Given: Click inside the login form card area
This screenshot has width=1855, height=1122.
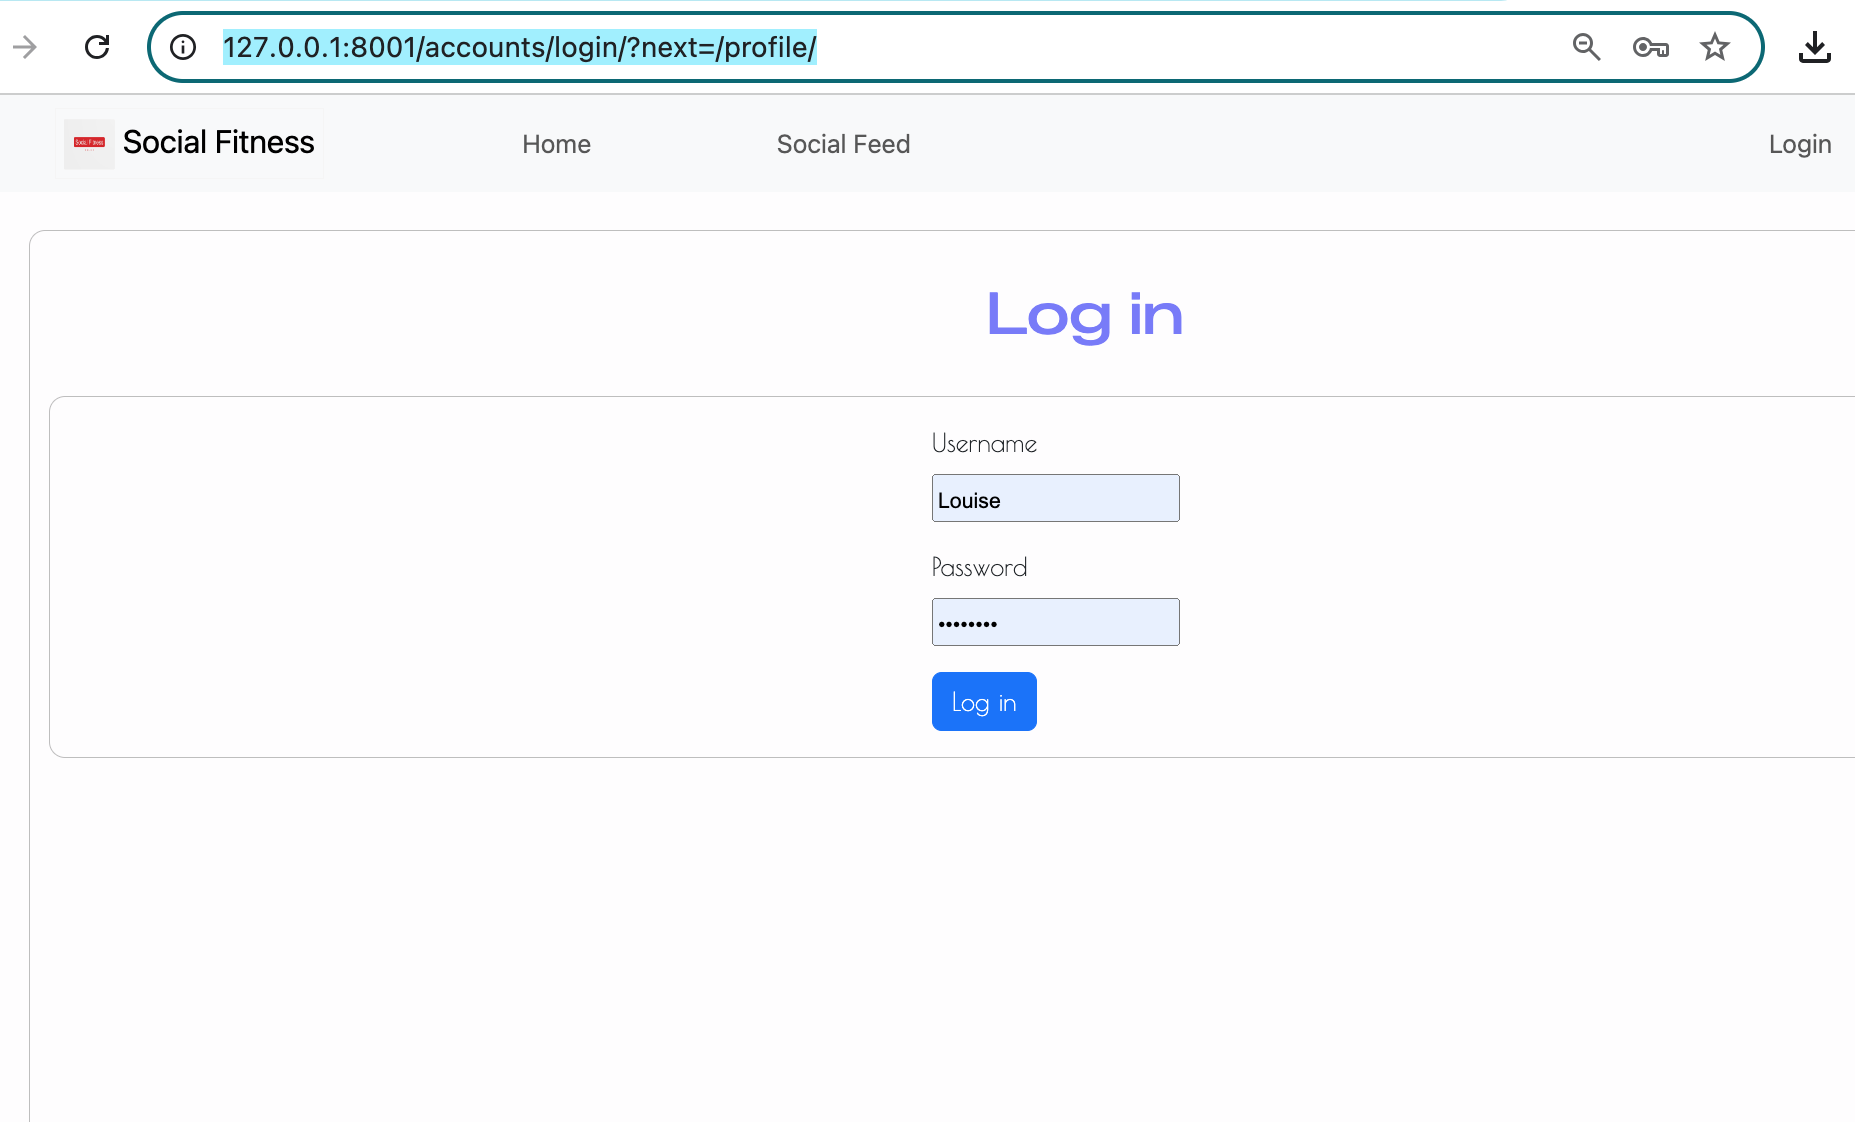Looking at the screenshot, I should 500,575.
